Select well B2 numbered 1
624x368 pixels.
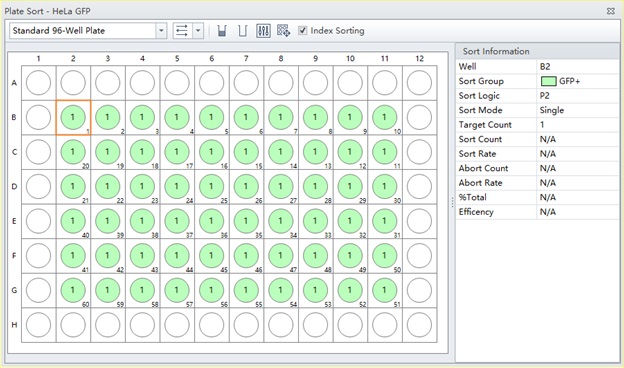(x=73, y=117)
